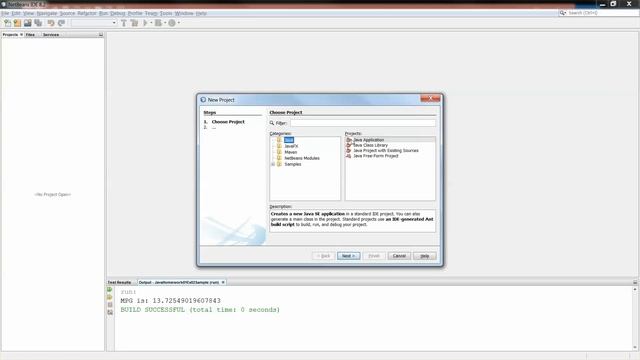The width and height of the screenshot is (640, 360).
Task: Select the Java category
Action: (289, 140)
